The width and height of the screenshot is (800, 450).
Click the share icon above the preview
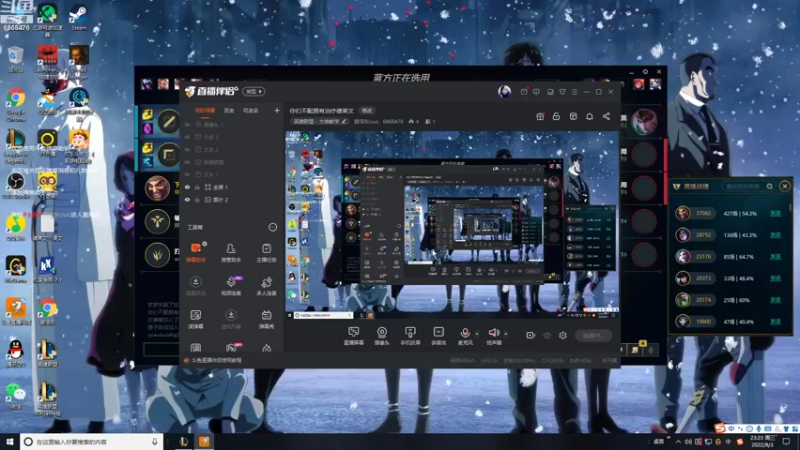pyautogui.click(x=606, y=116)
